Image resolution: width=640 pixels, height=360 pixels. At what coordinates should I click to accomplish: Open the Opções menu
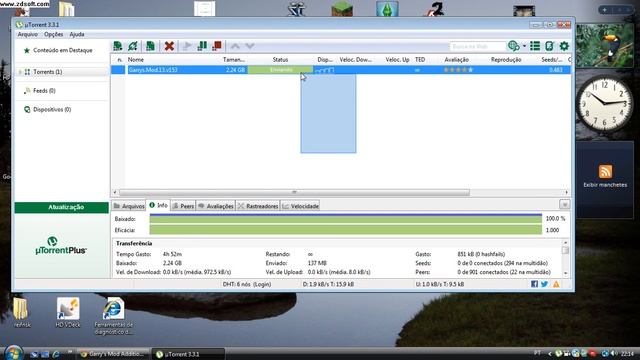tap(53, 34)
